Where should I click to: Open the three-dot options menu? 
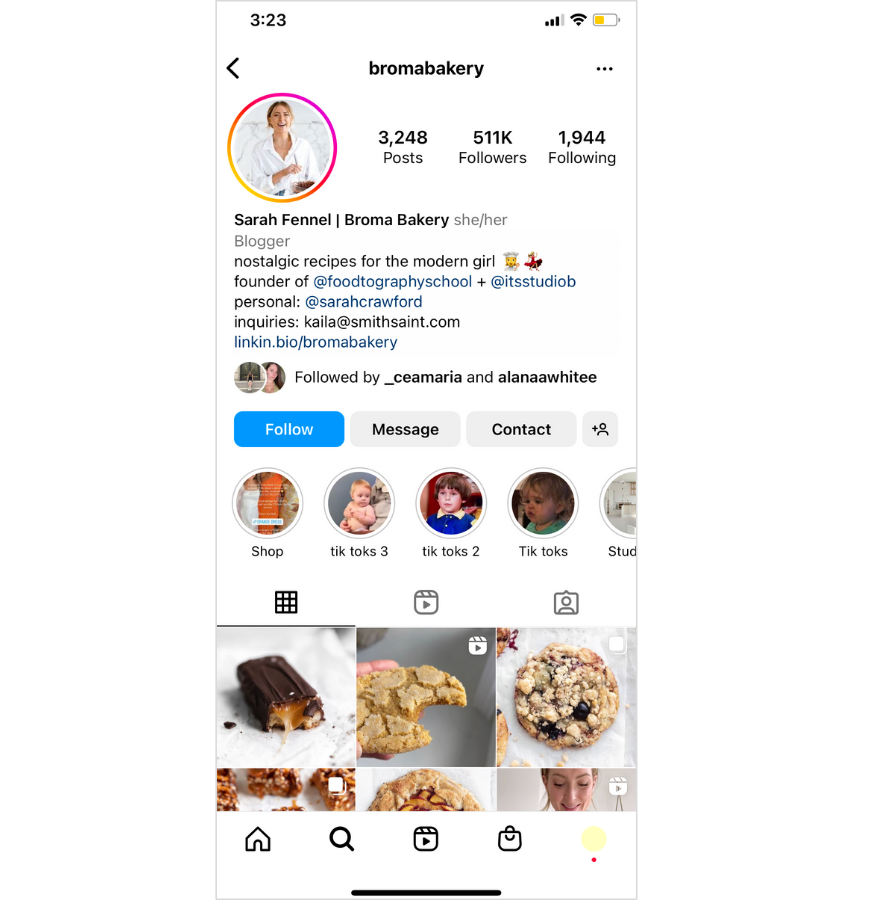click(604, 69)
